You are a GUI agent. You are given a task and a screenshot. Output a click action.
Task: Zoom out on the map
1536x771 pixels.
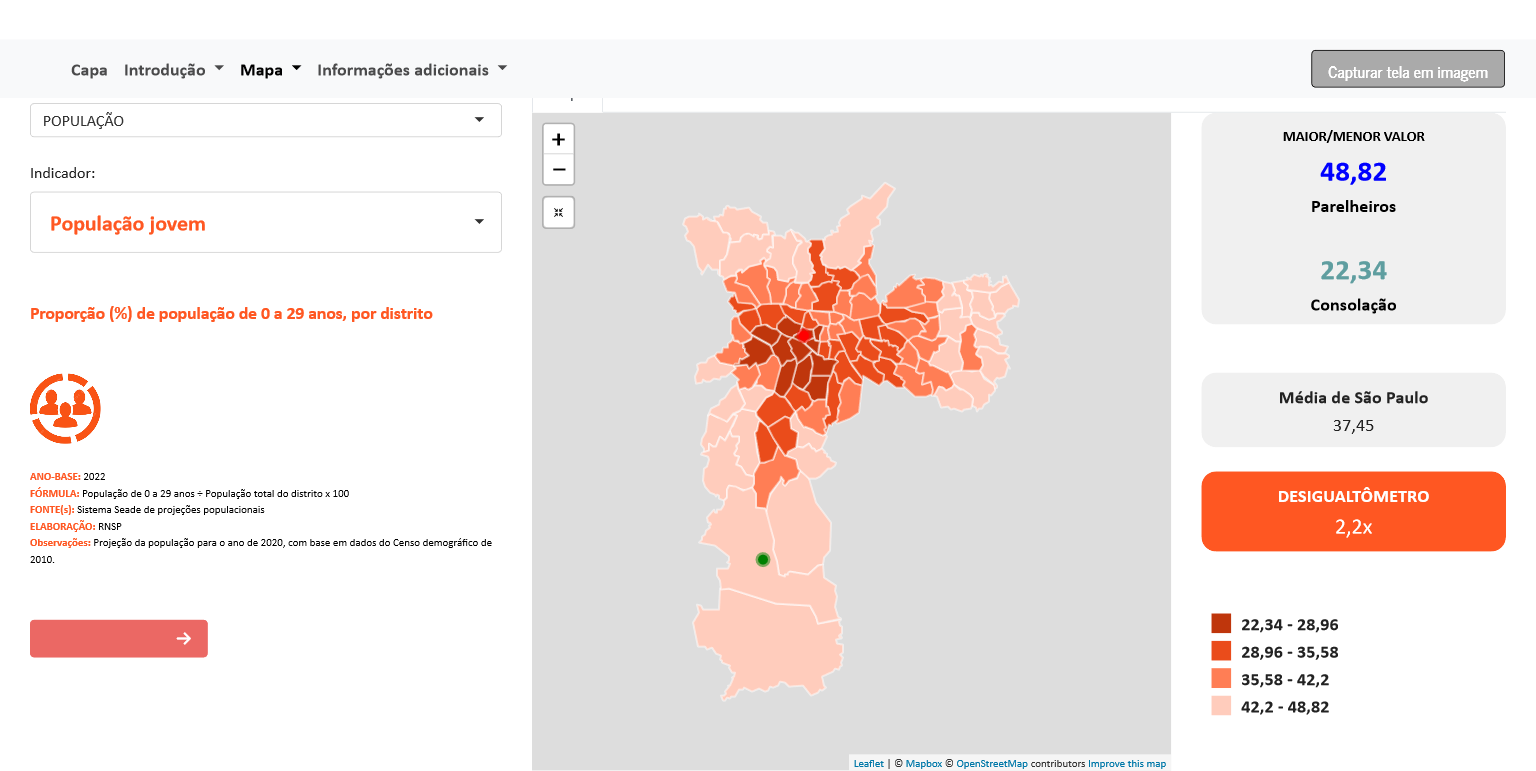pos(558,170)
